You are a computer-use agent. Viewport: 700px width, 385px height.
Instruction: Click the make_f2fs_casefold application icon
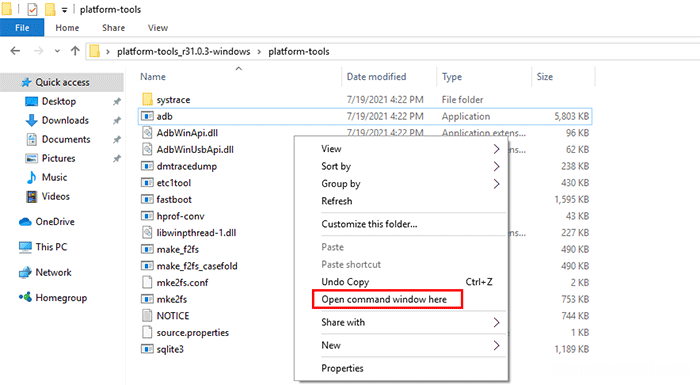coord(147,266)
